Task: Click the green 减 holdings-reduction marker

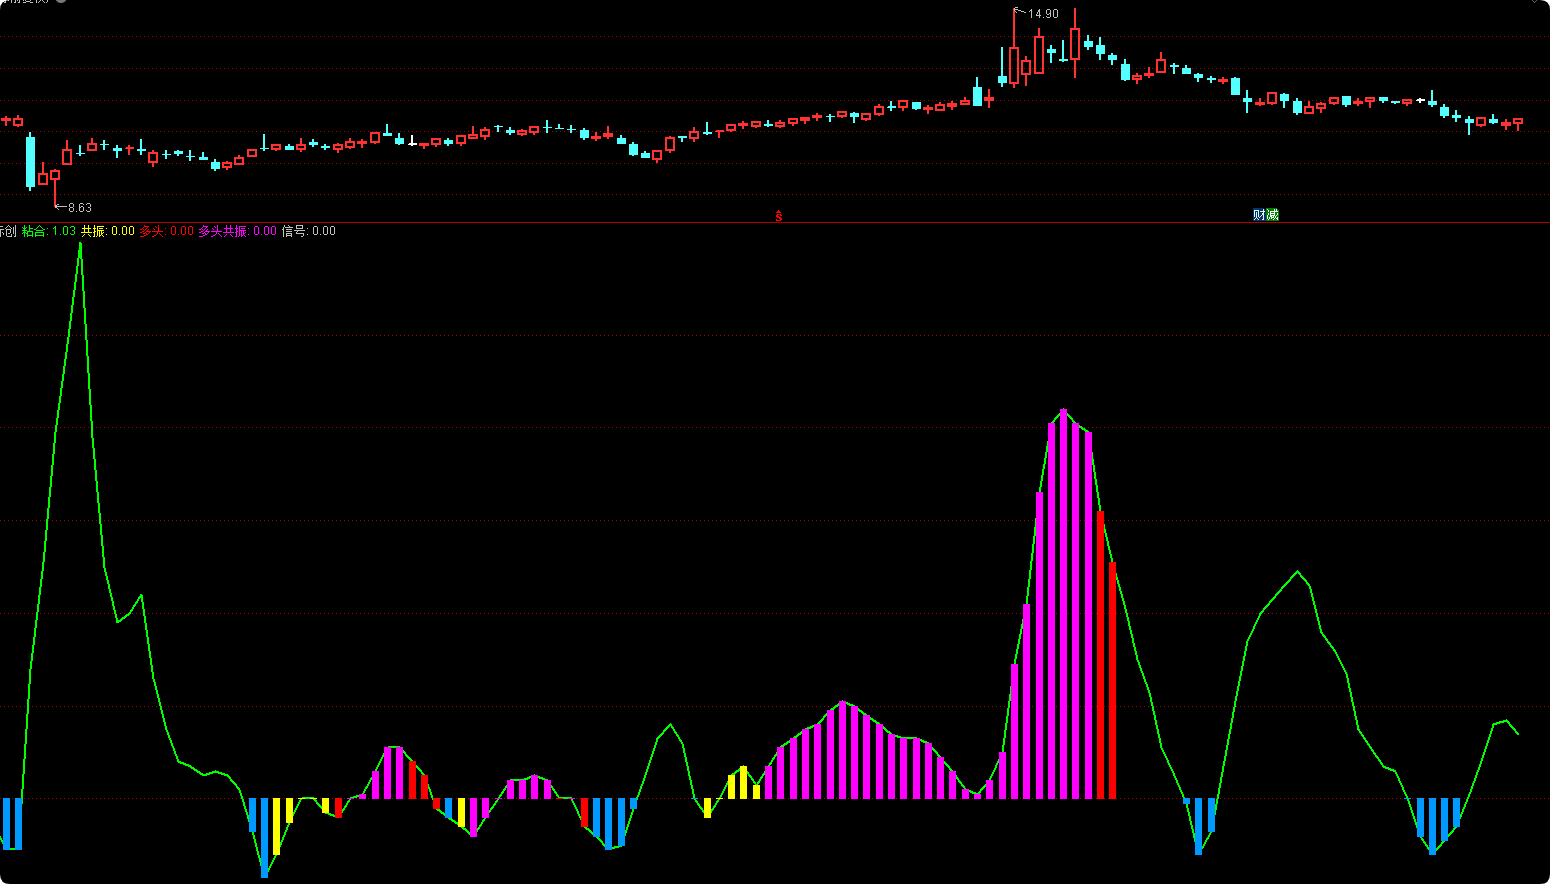Action: pyautogui.click(x=1272, y=215)
